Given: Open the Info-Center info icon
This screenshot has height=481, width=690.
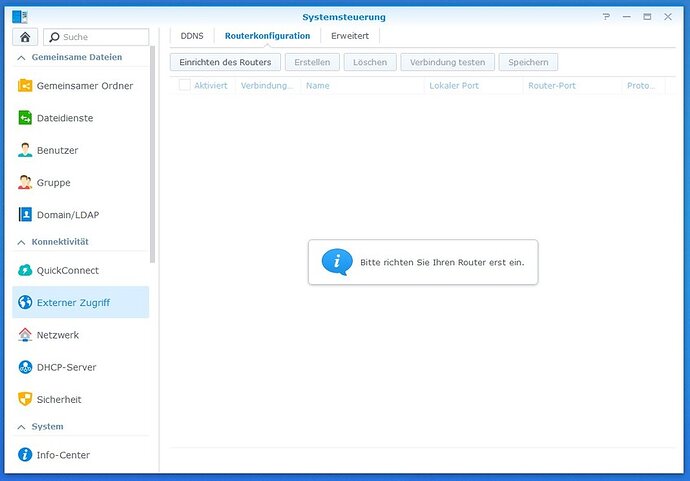Looking at the screenshot, I should pos(25,455).
